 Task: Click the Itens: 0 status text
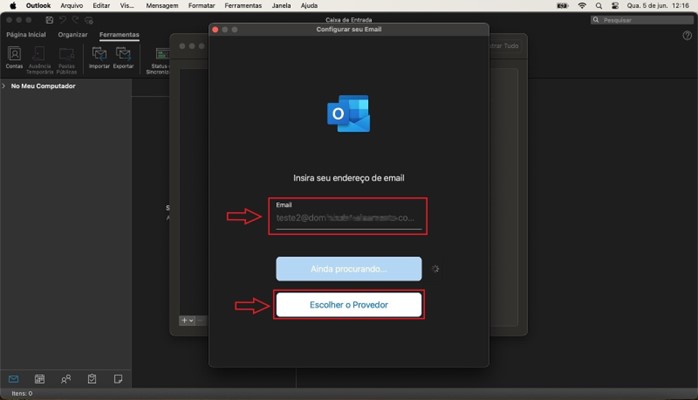click(22, 394)
